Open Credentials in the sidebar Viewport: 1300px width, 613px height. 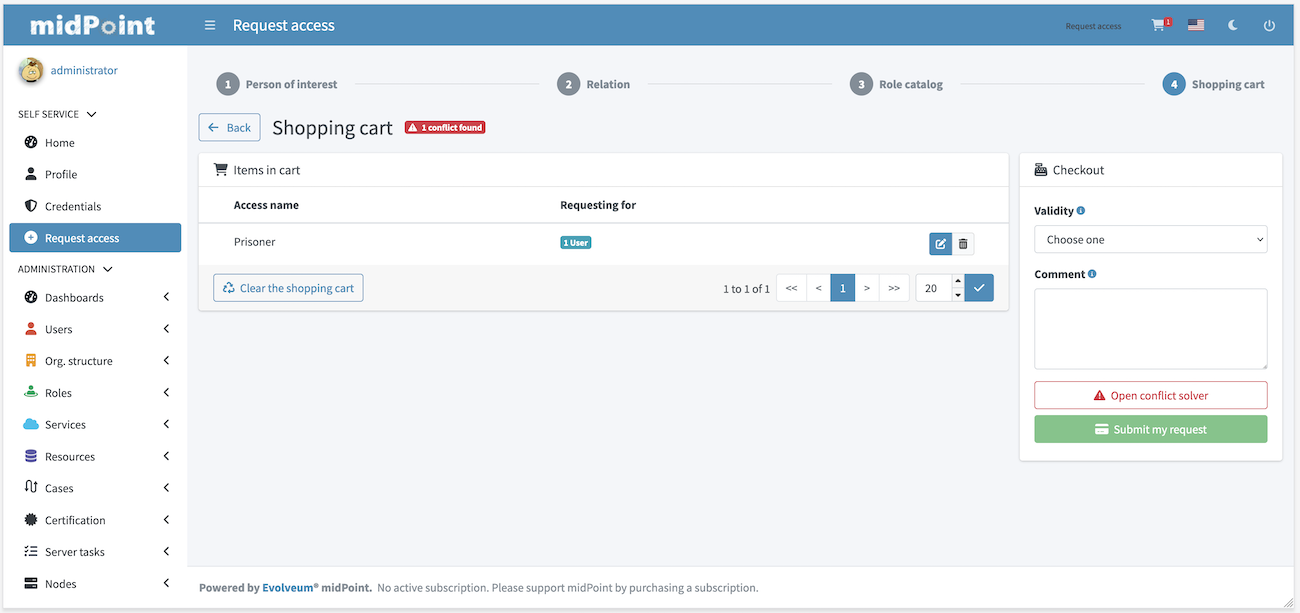73,206
